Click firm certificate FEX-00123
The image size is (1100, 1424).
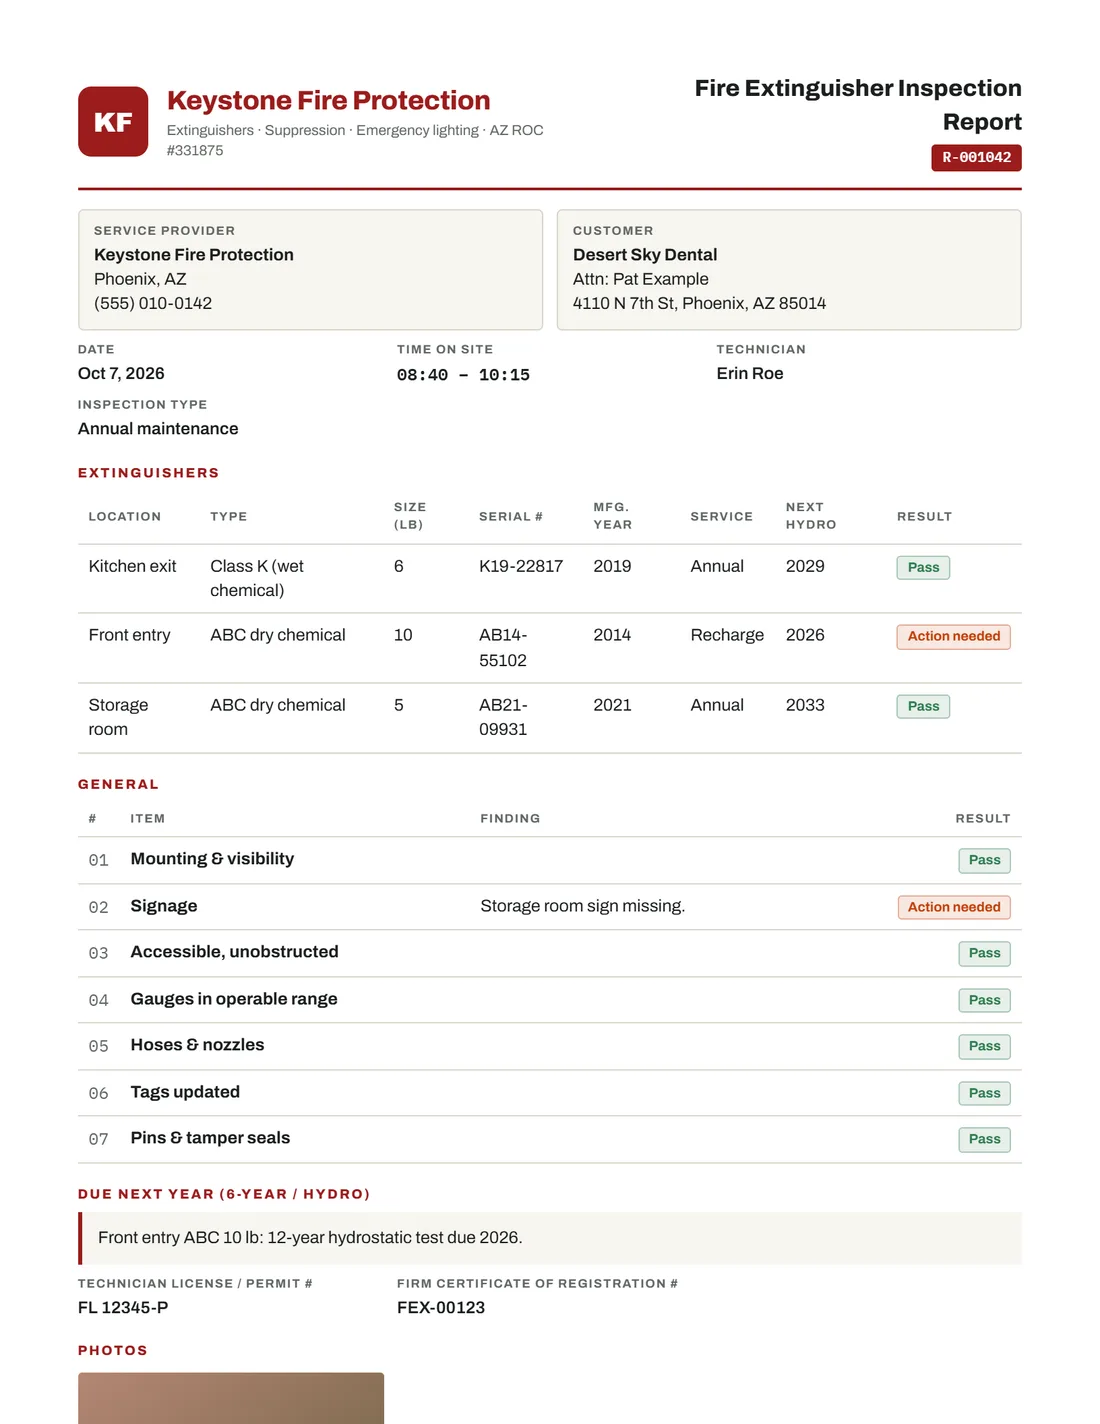(x=441, y=1307)
